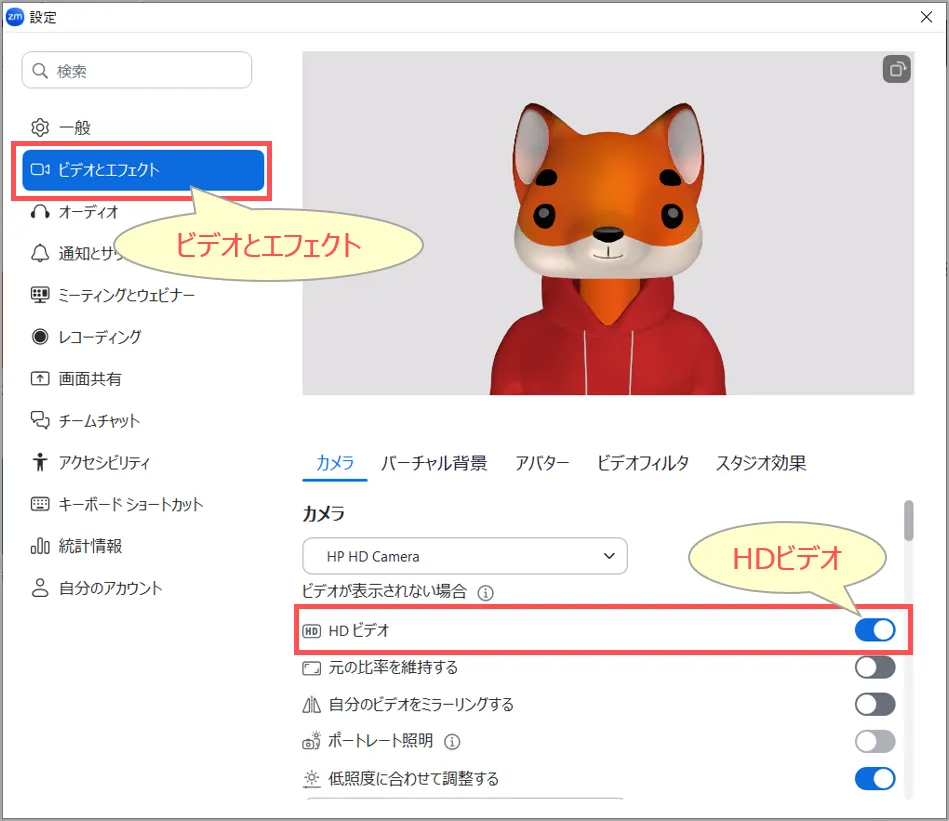949x821 pixels.
Task: Click info icon beside ポートレート照明
Action: 452,741
